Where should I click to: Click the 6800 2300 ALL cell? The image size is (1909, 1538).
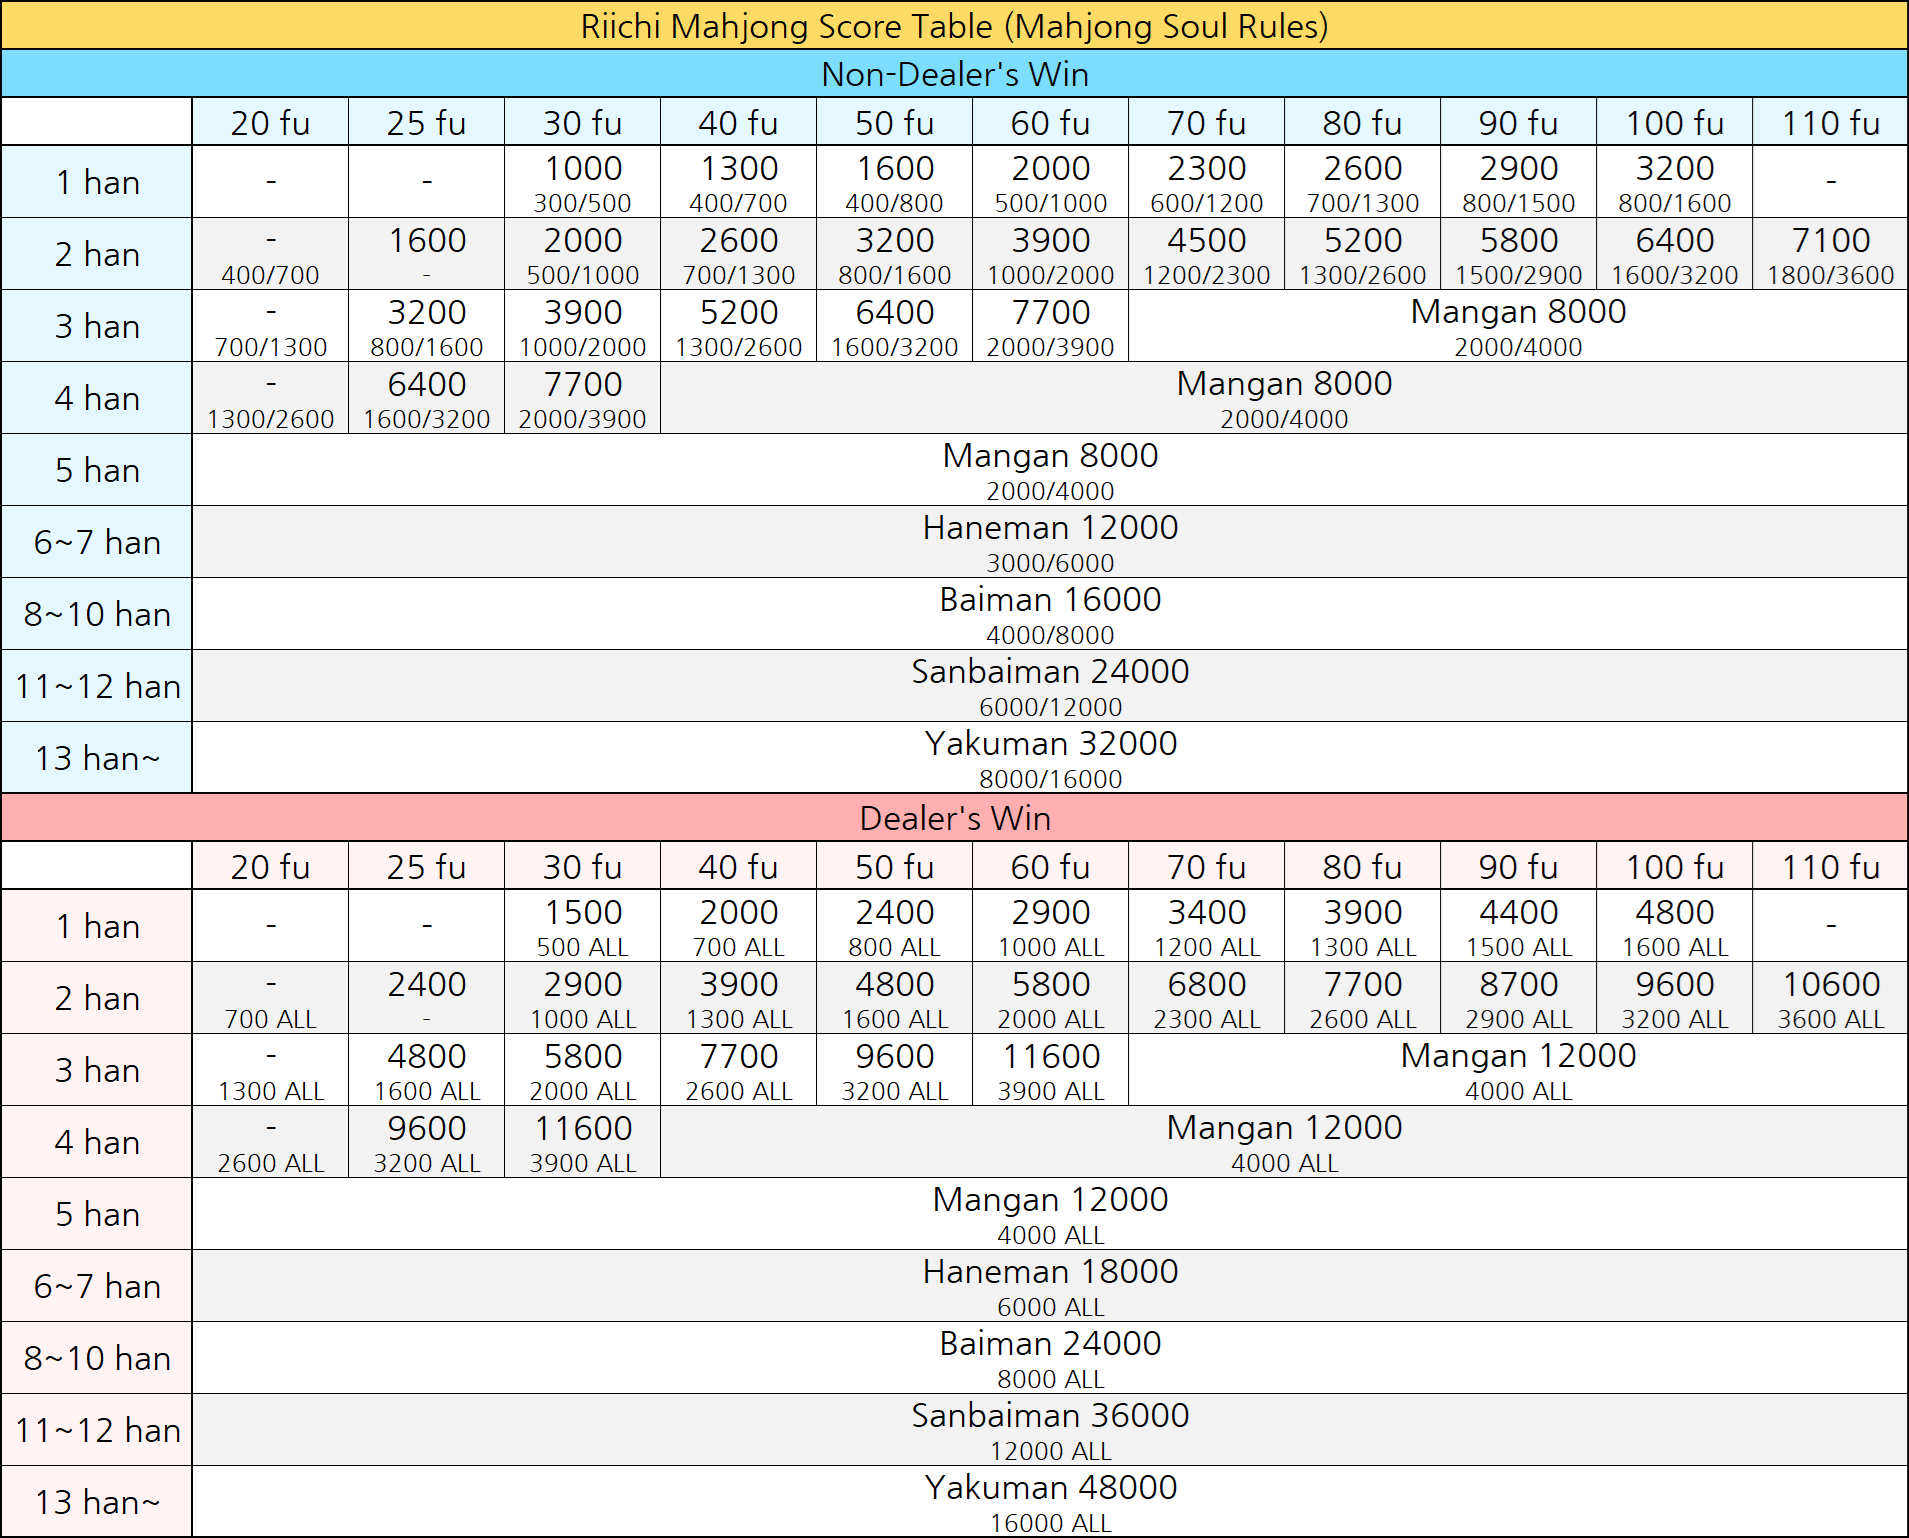pyautogui.click(x=1206, y=998)
